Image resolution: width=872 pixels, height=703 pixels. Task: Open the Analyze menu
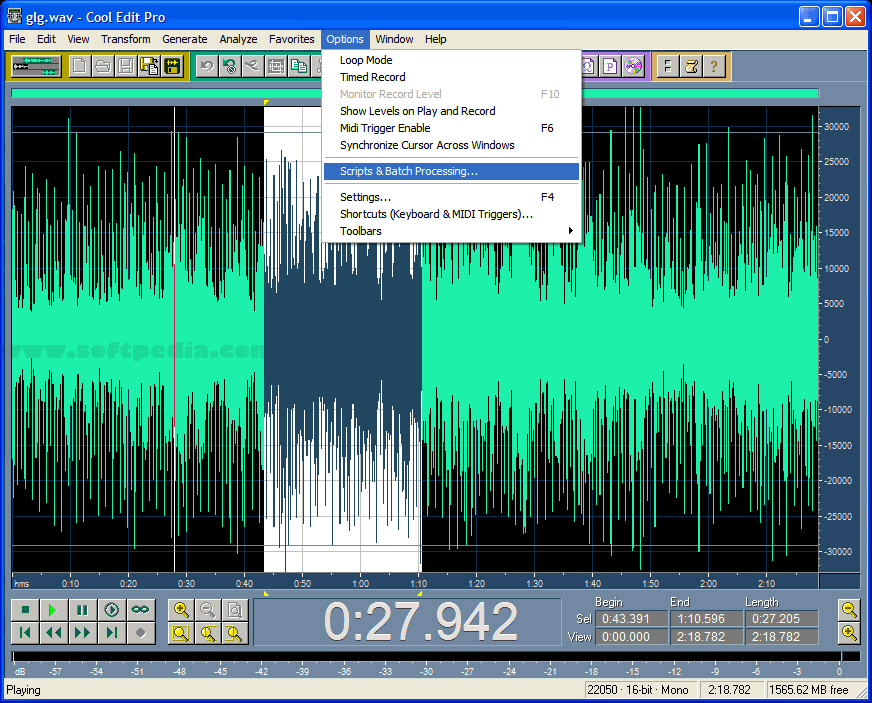click(238, 39)
